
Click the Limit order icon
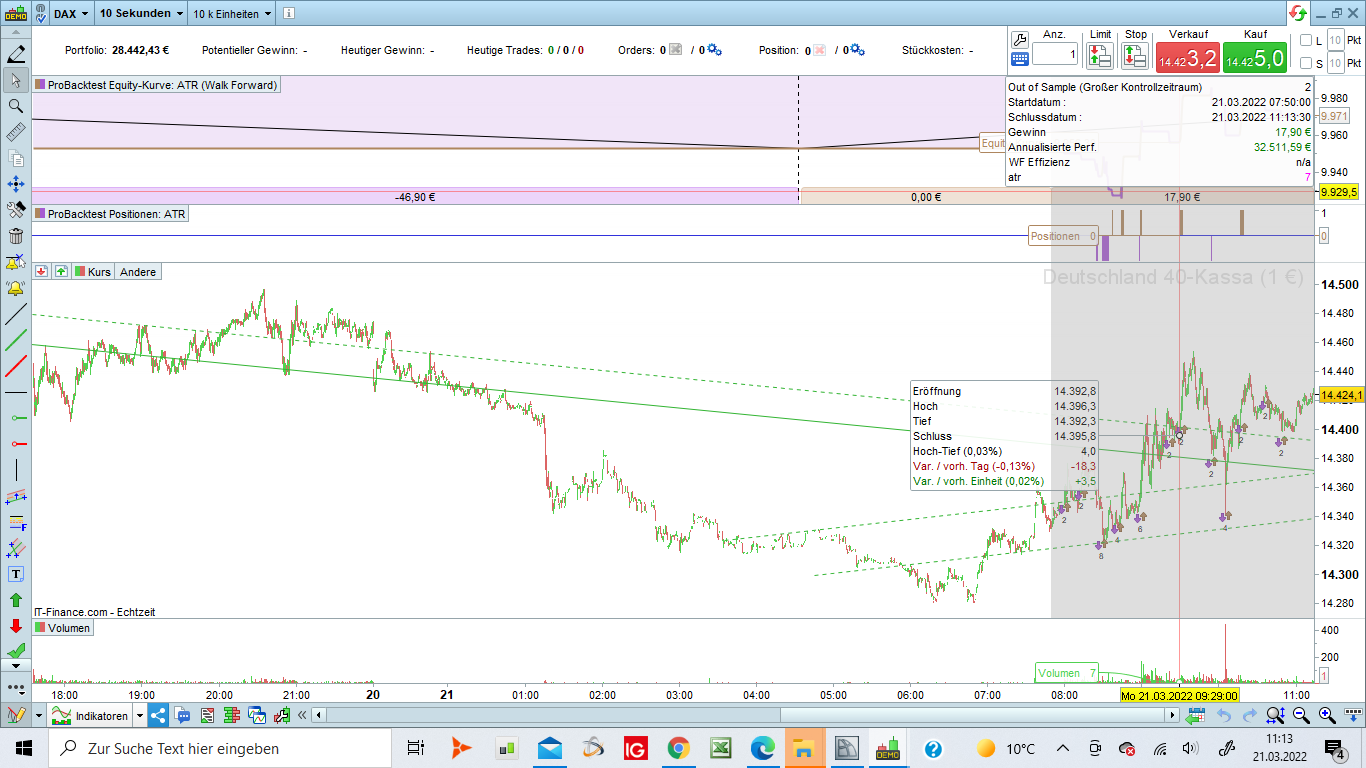1100,56
